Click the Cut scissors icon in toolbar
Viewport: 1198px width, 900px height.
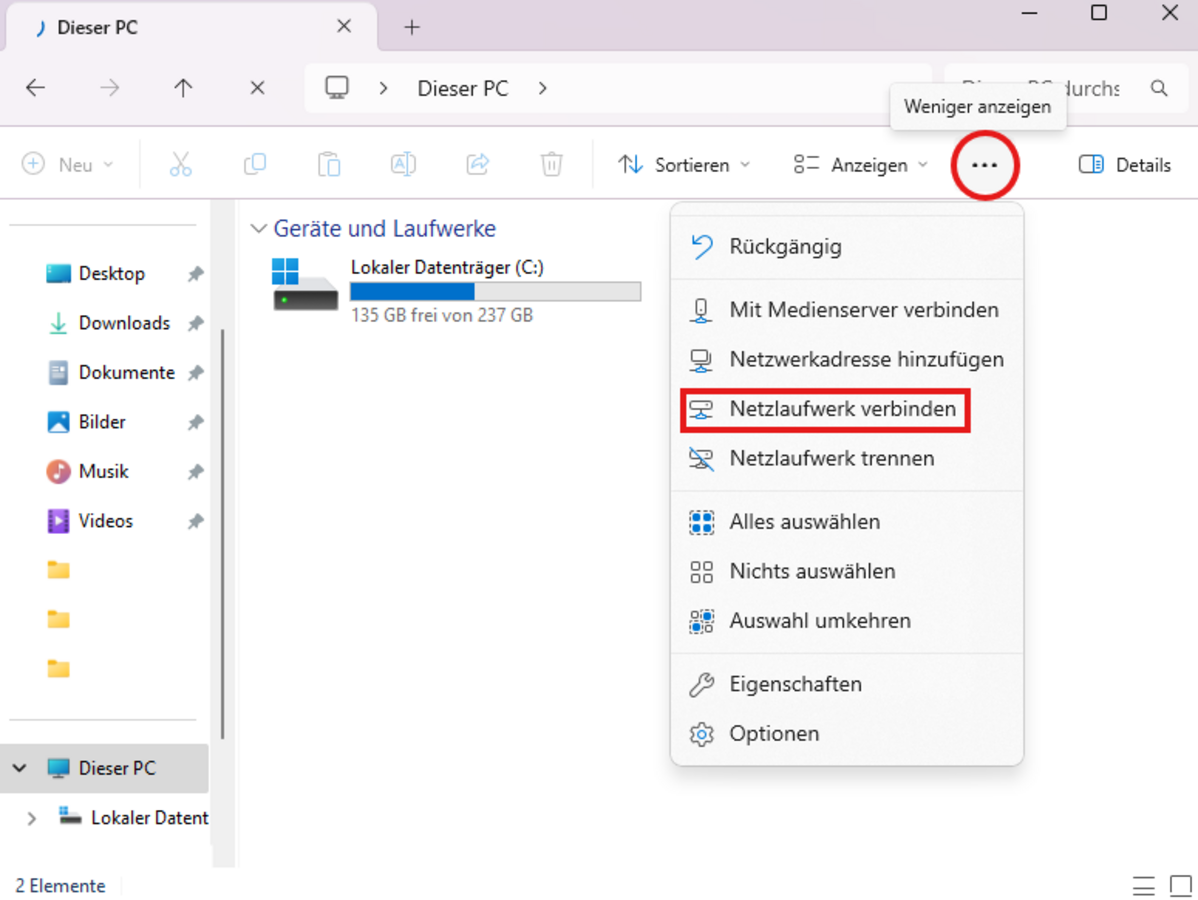pyautogui.click(x=180, y=165)
